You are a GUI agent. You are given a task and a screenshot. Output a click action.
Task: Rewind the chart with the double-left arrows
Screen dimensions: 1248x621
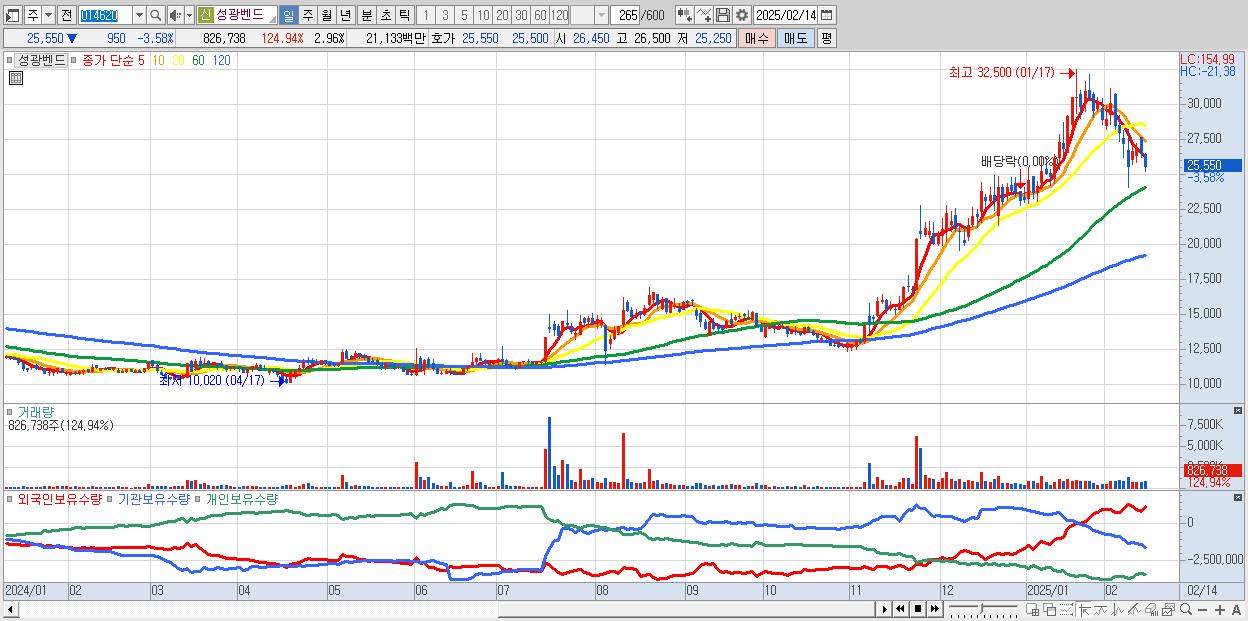(900, 609)
